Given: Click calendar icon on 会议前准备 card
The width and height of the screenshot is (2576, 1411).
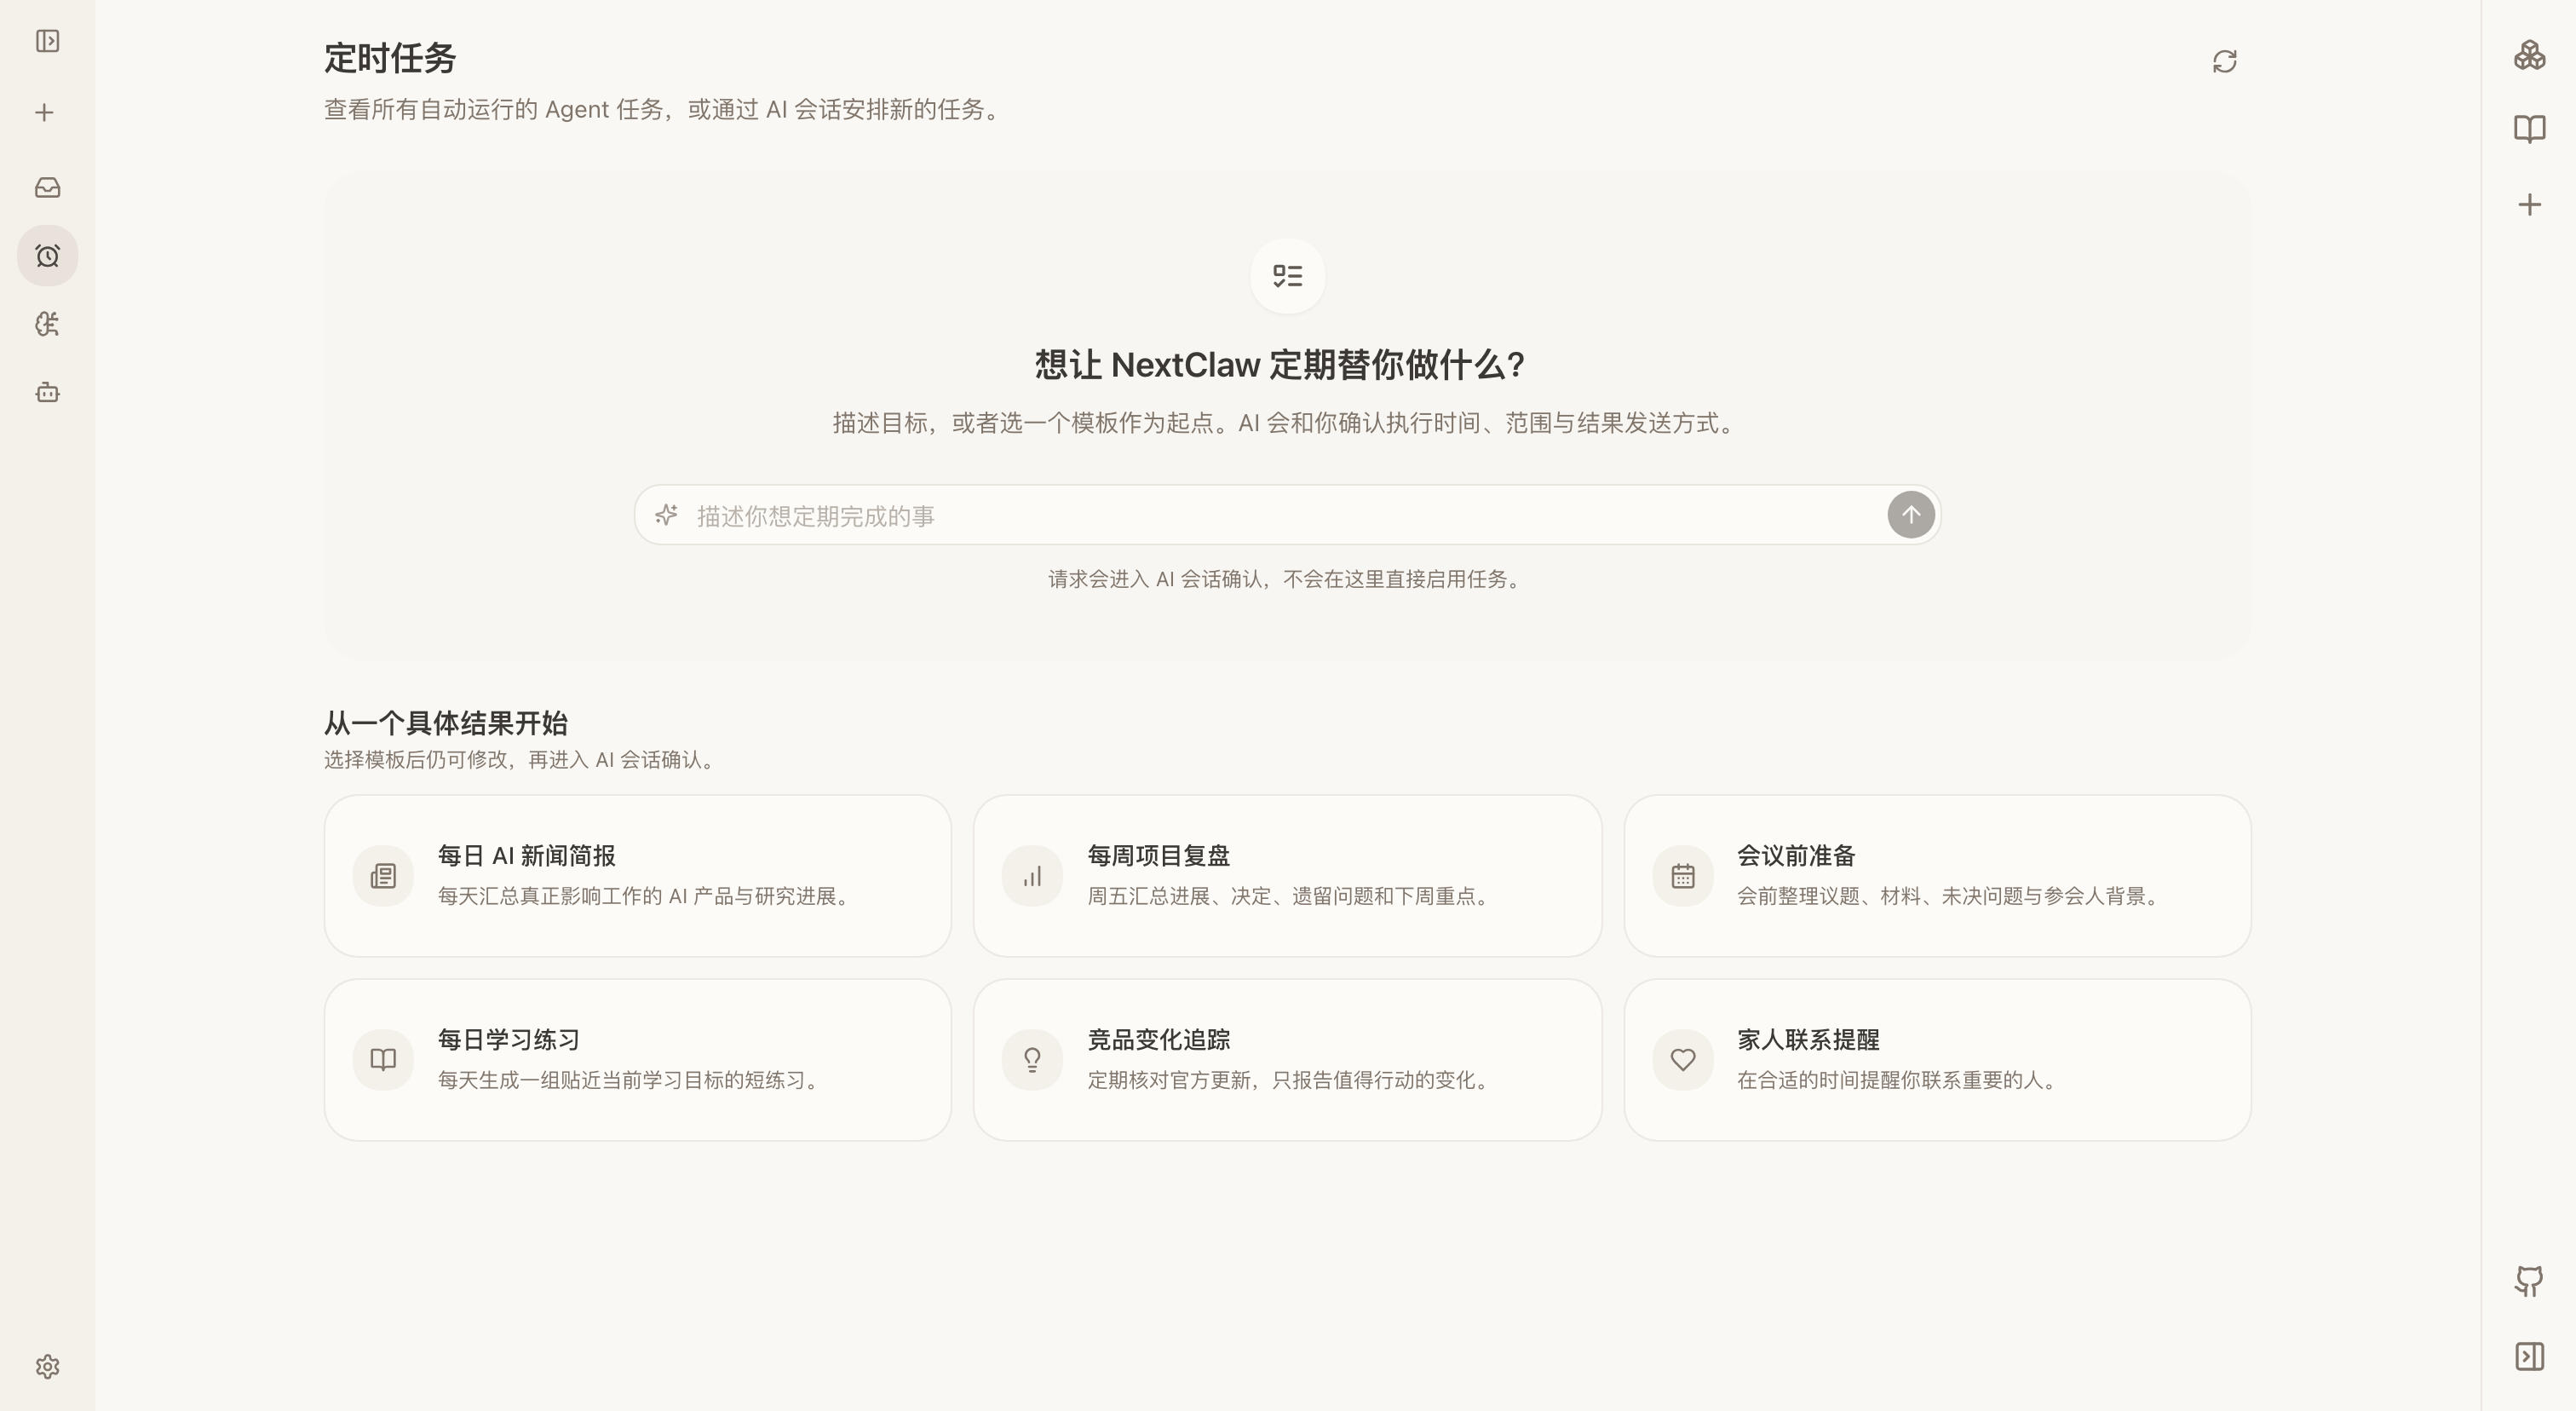Looking at the screenshot, I should [x=1683, y=876].
